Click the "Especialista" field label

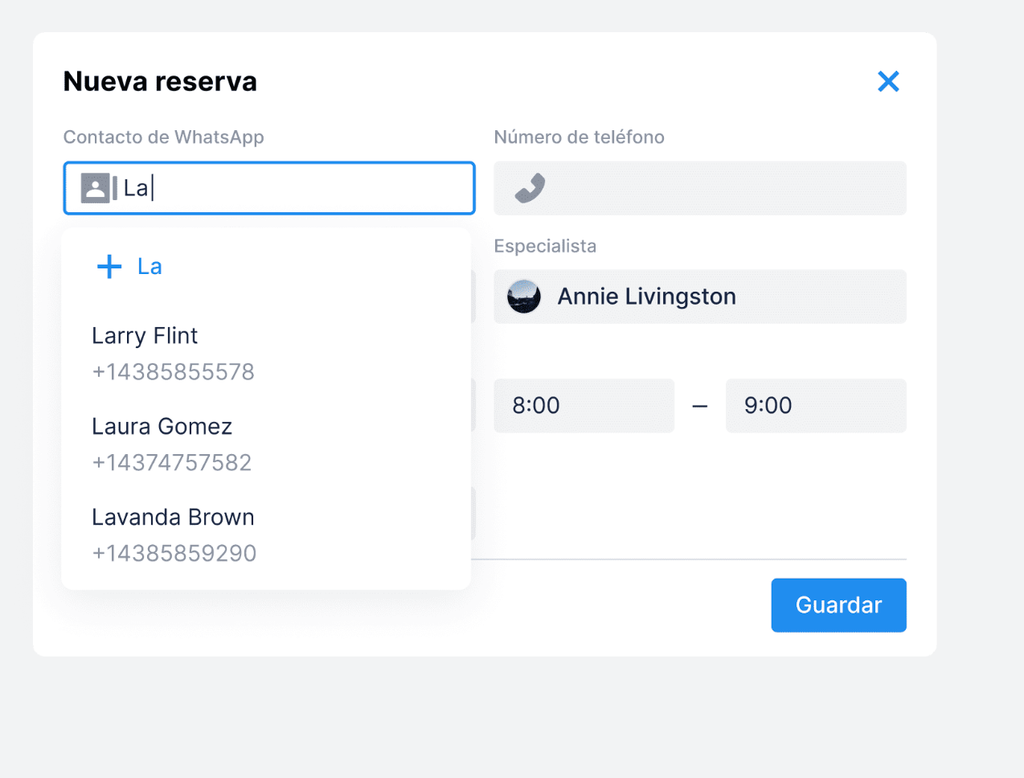(545, 246)
